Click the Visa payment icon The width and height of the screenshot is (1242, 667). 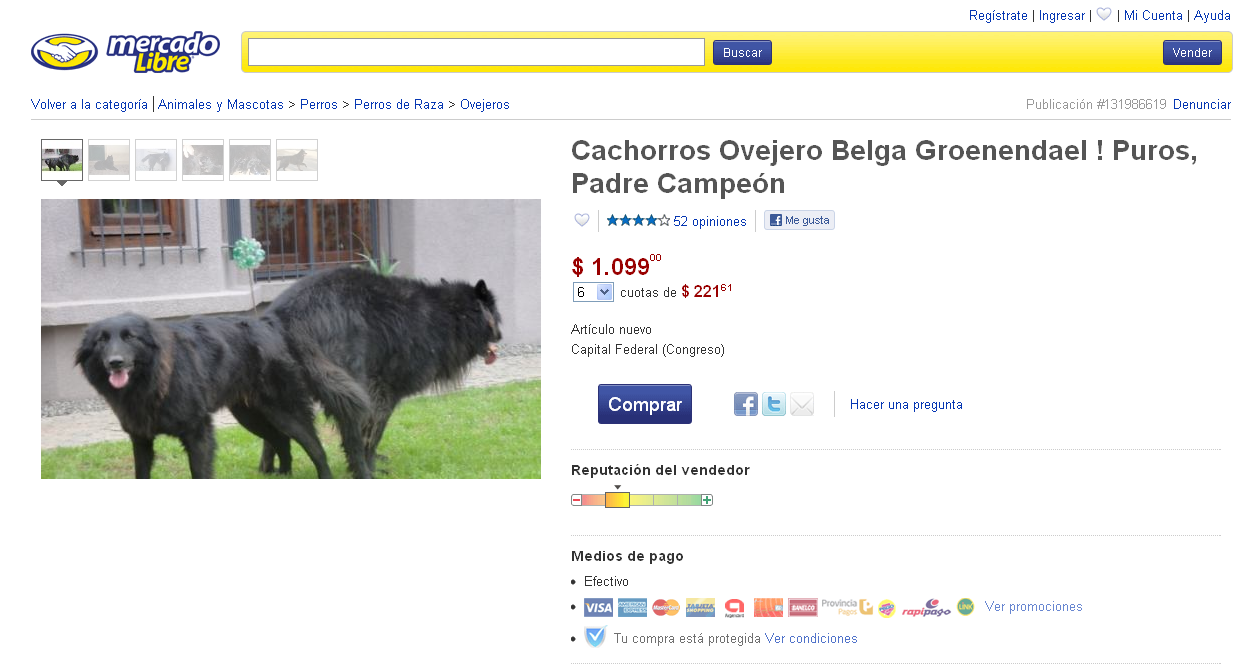(x=598, y=607)
